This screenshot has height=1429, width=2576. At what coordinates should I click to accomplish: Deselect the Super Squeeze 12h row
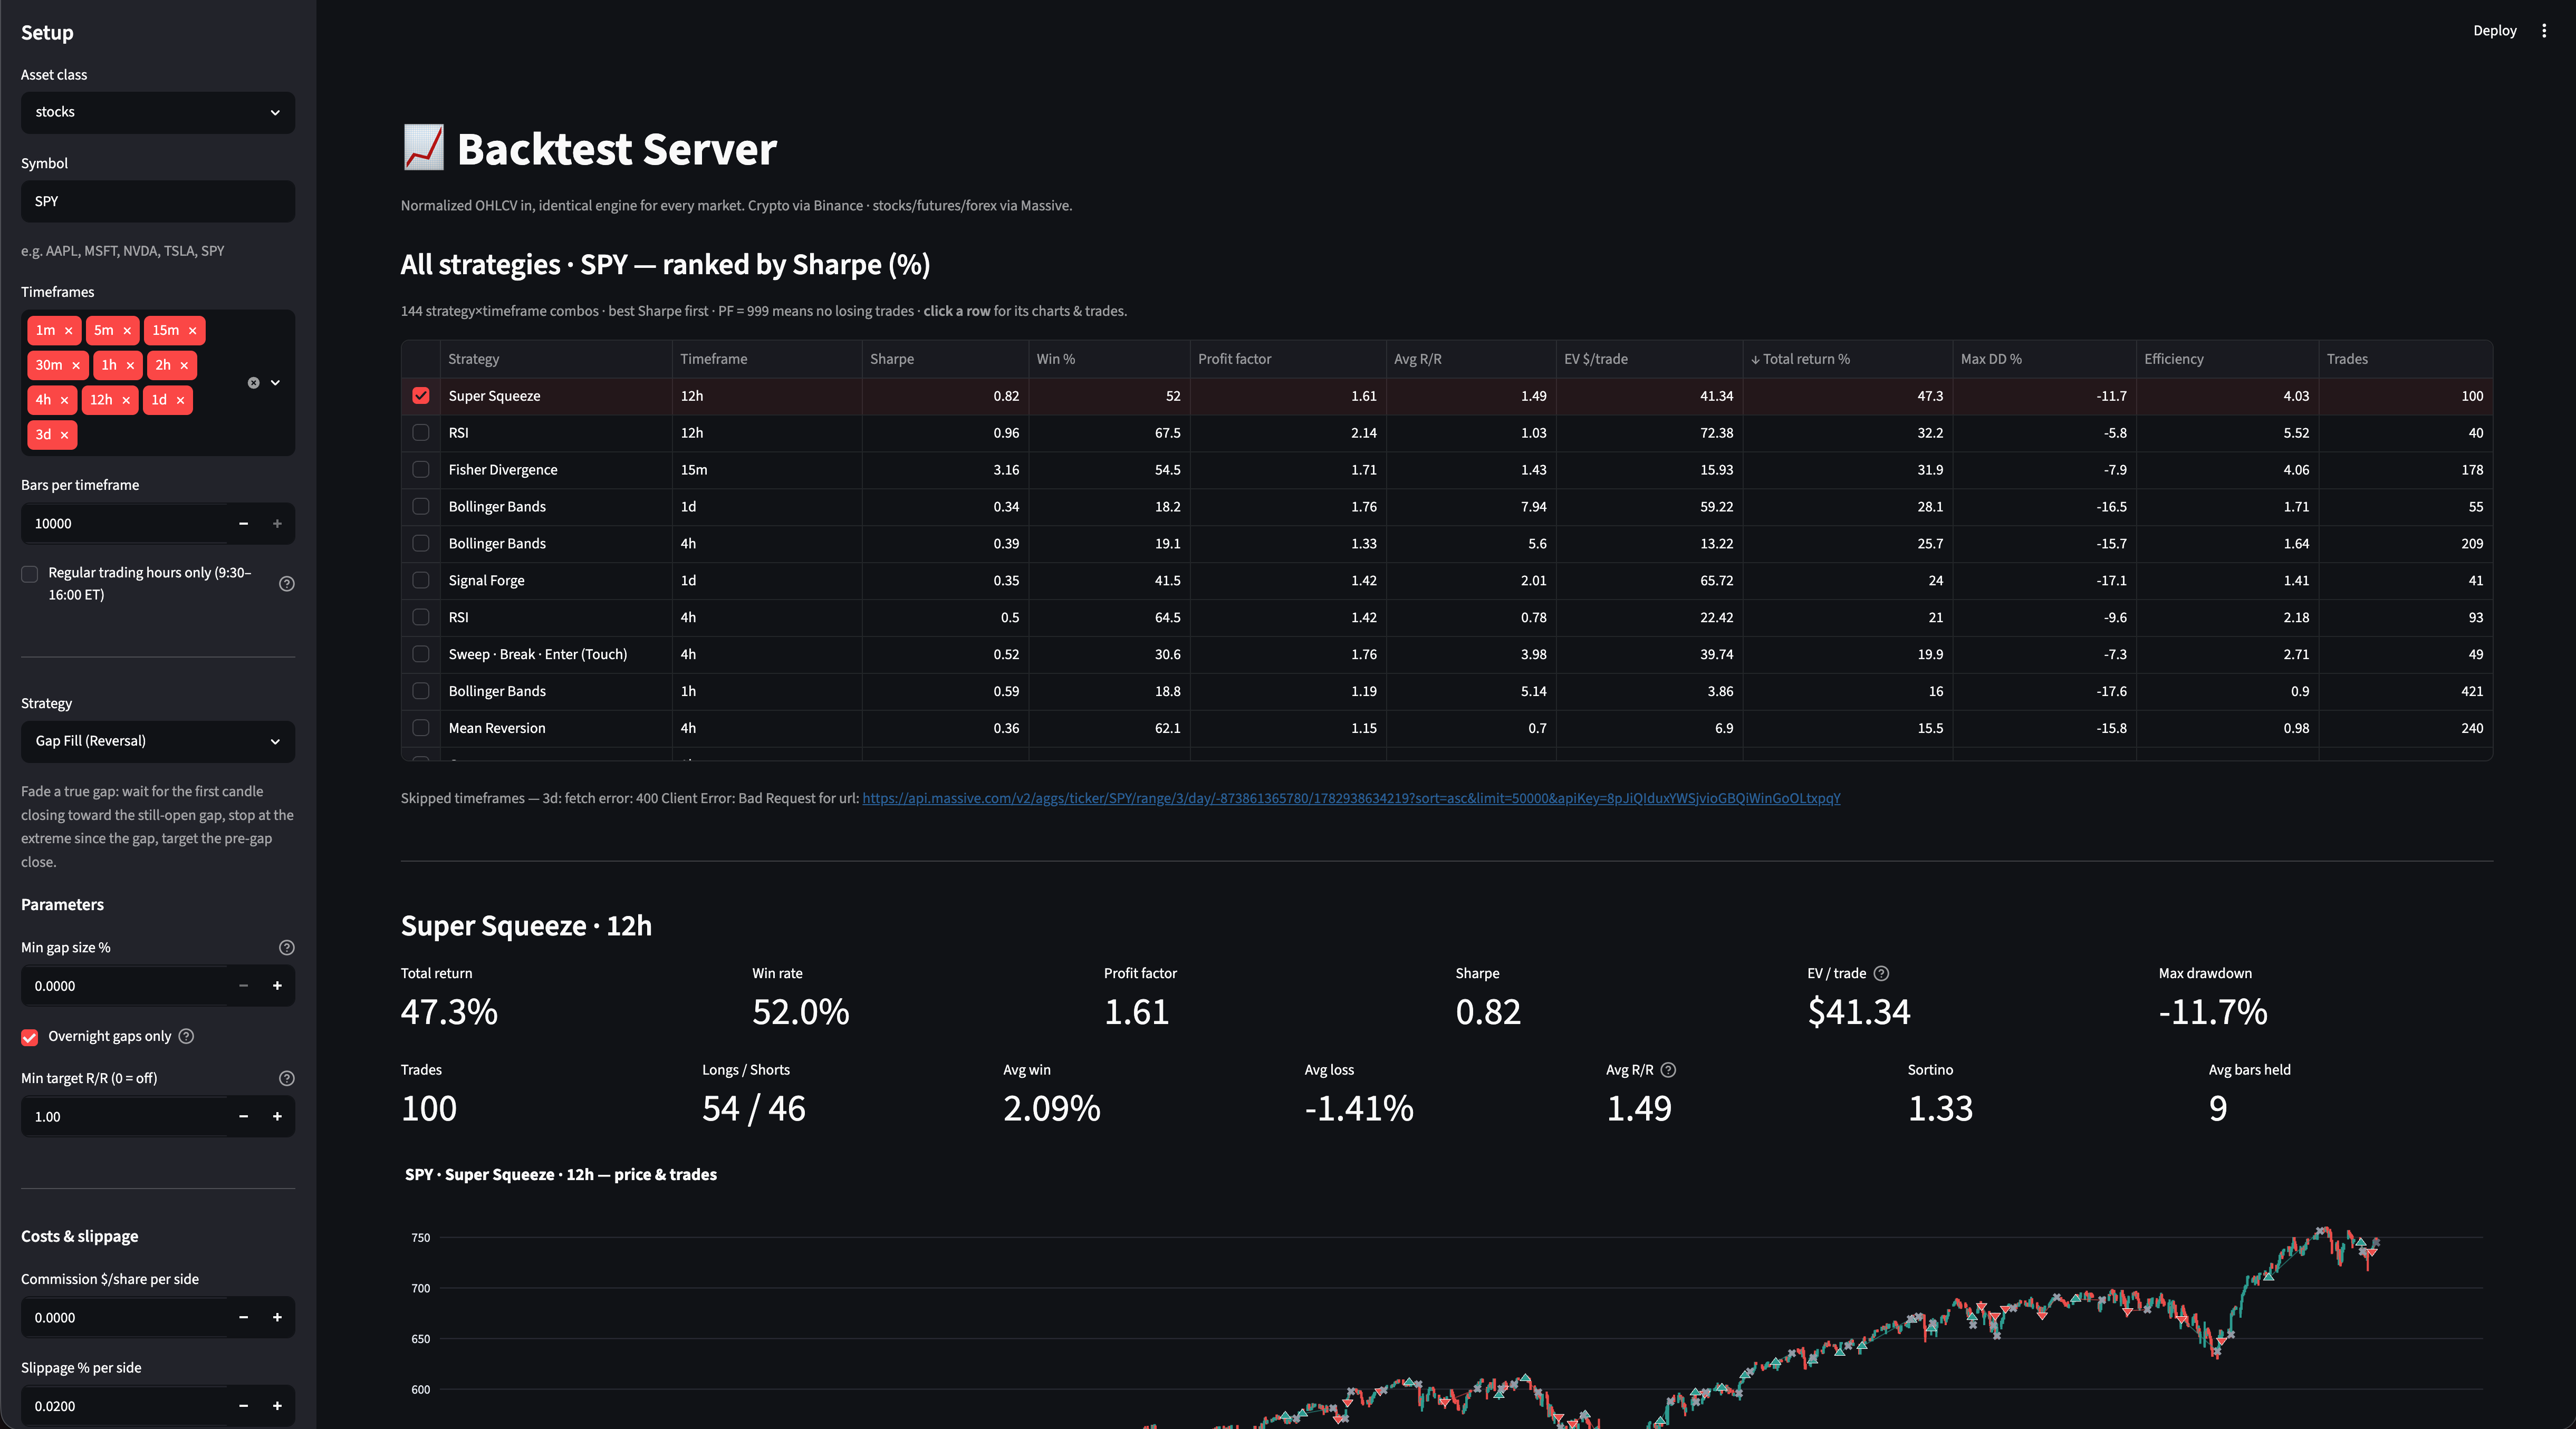421,396
